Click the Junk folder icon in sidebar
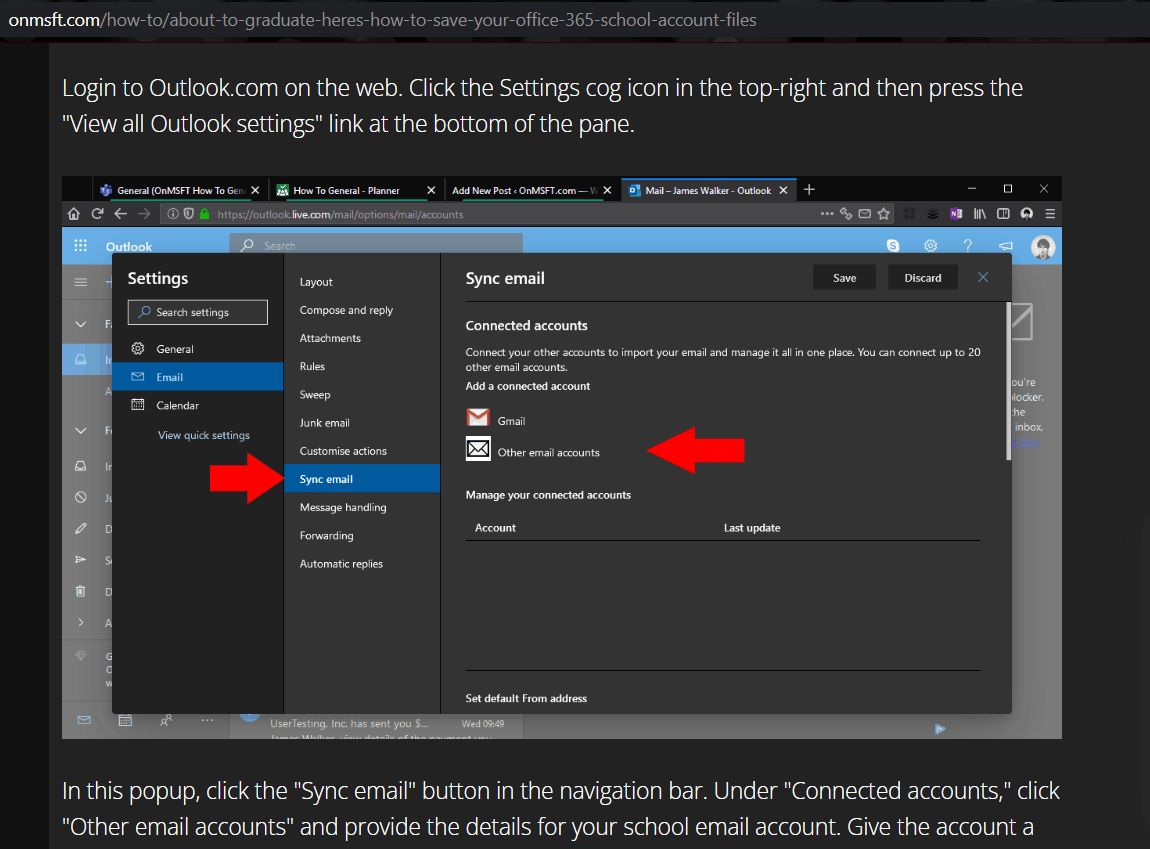The image size is (1150, 849). 81,497
